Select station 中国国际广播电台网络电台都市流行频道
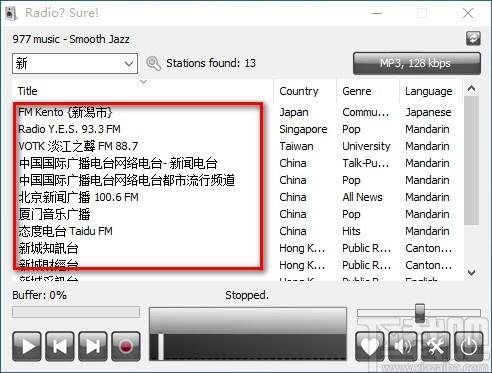Screen dimensions: 492x373 [127, 180]
